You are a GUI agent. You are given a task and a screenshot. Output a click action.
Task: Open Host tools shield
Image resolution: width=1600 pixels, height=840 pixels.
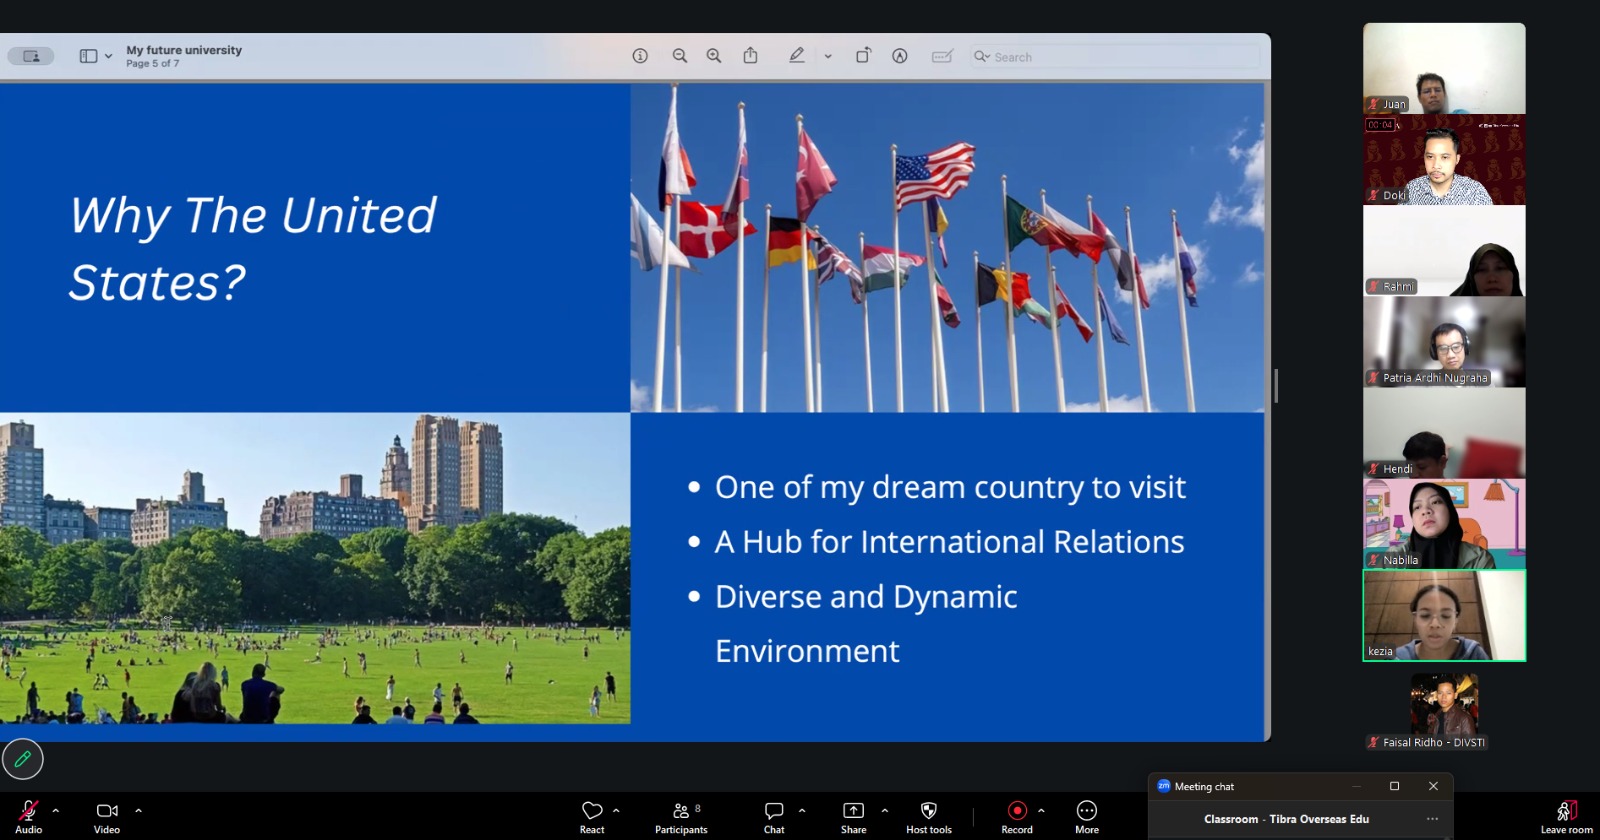929,816
